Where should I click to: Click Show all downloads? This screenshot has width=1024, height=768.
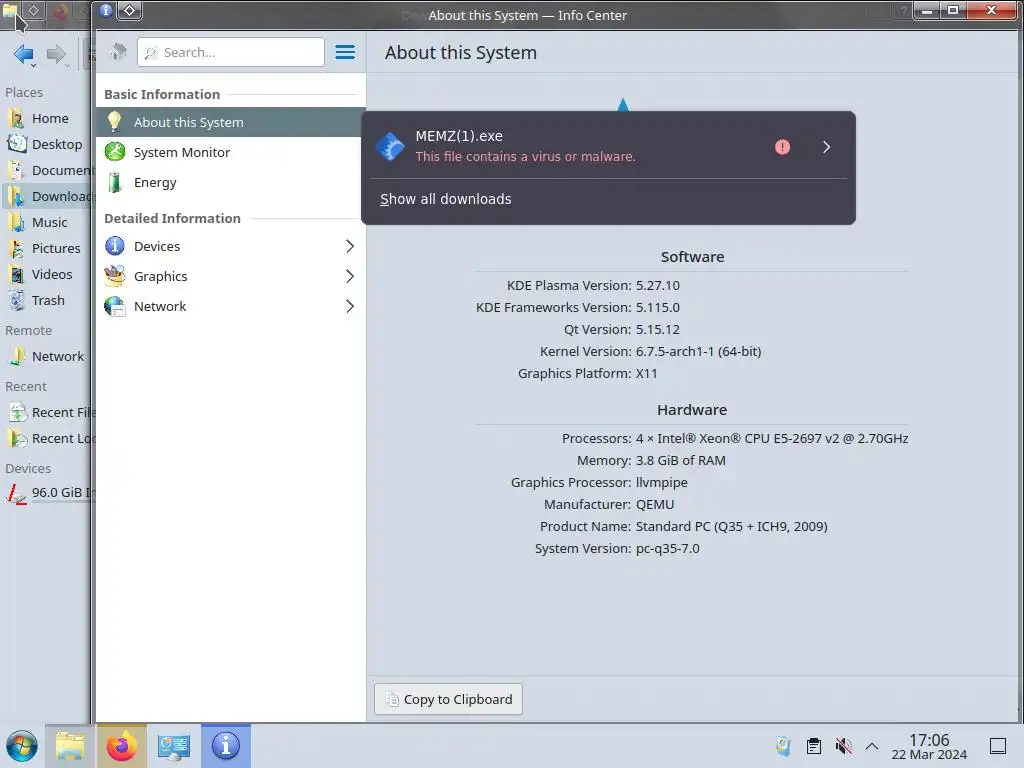[445, 199]
